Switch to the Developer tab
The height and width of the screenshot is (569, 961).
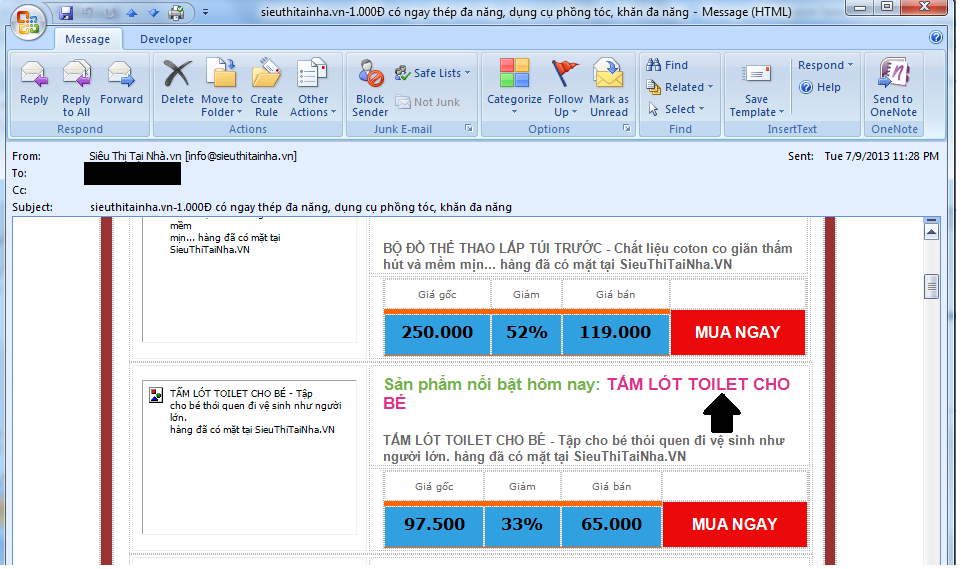point(166,40)
